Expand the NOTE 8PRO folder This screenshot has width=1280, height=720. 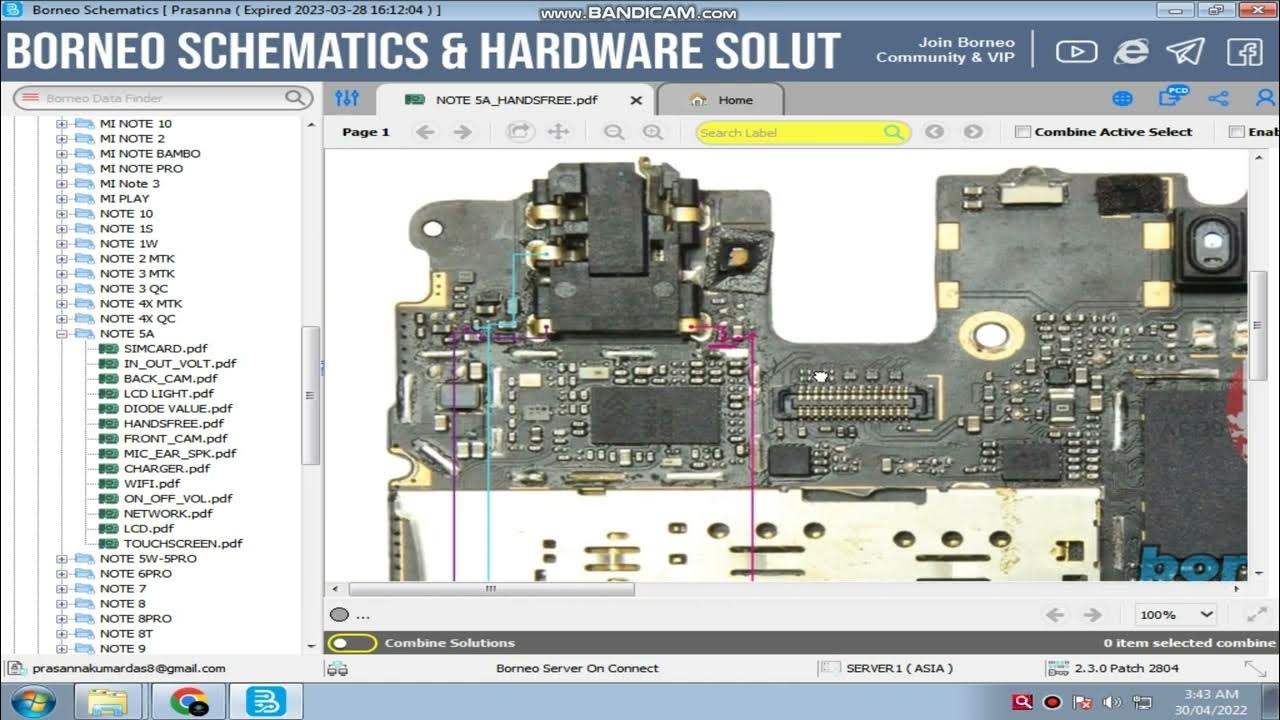(x=62, y=619)
